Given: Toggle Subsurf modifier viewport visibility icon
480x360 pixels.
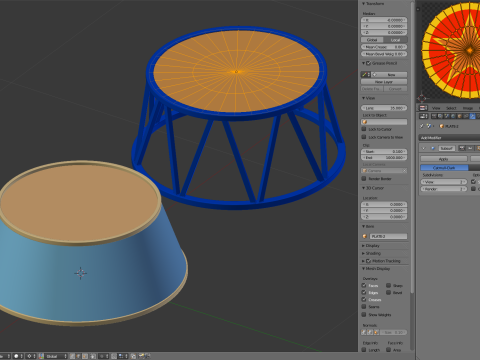Looking at the screenshot, I should click(470, 148).
